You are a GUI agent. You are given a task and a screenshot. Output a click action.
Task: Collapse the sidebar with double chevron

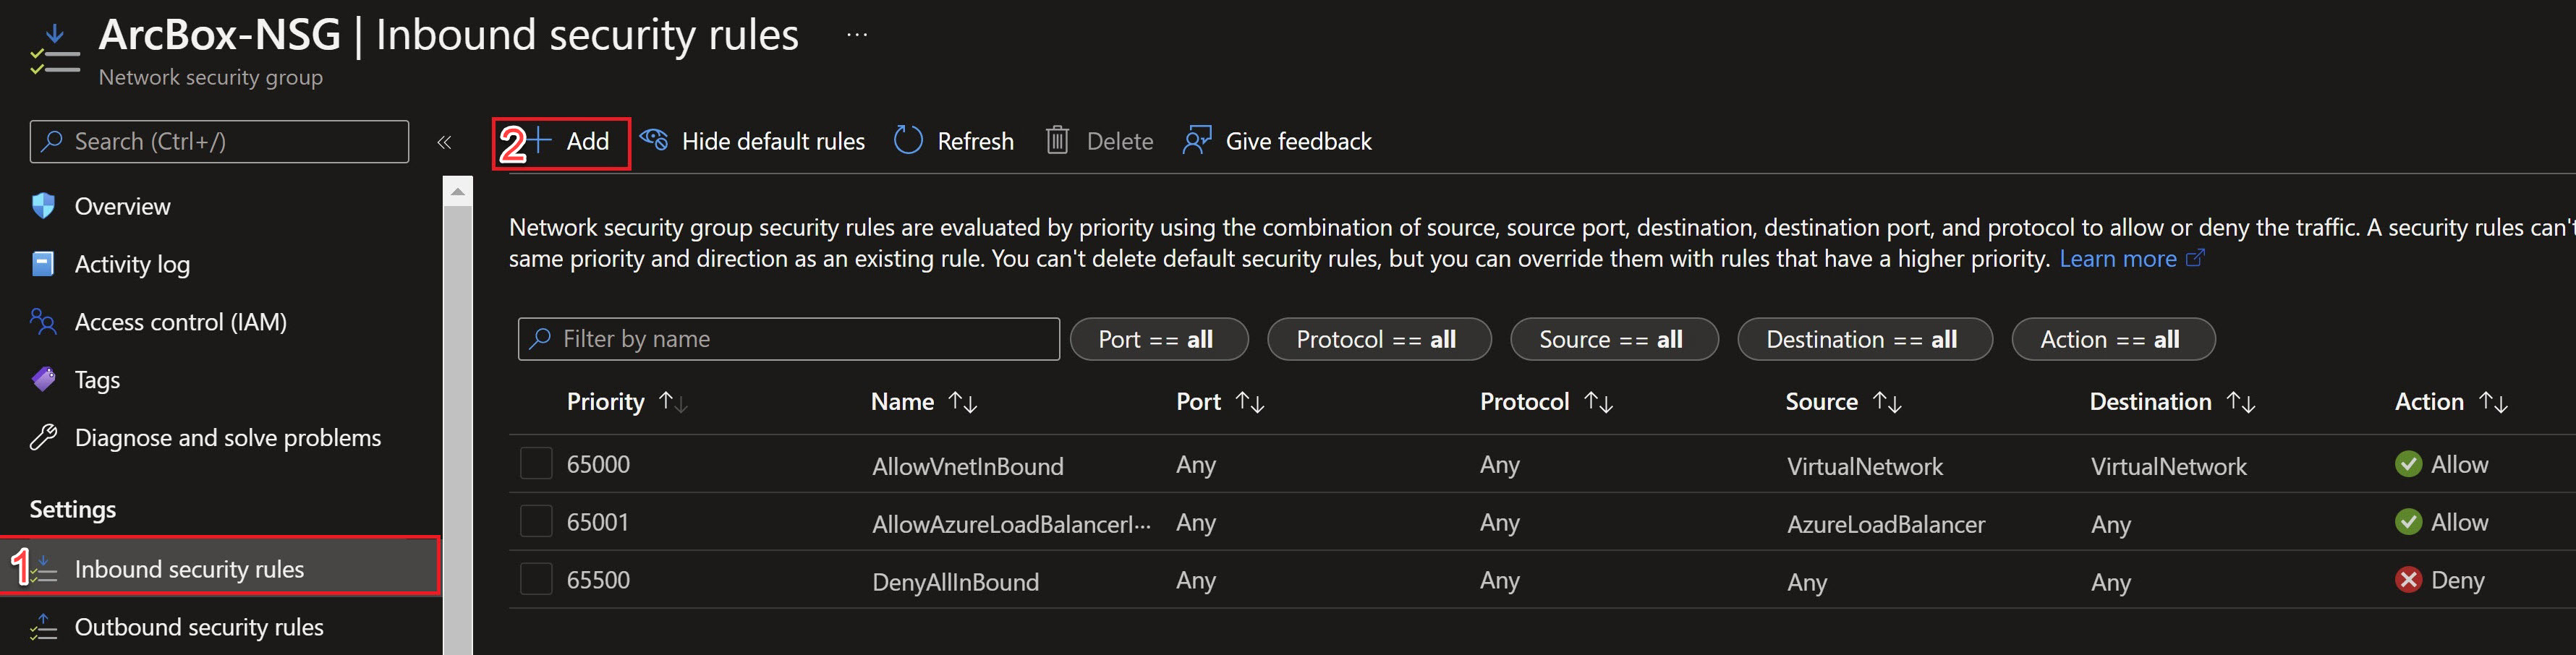[444, 143]
